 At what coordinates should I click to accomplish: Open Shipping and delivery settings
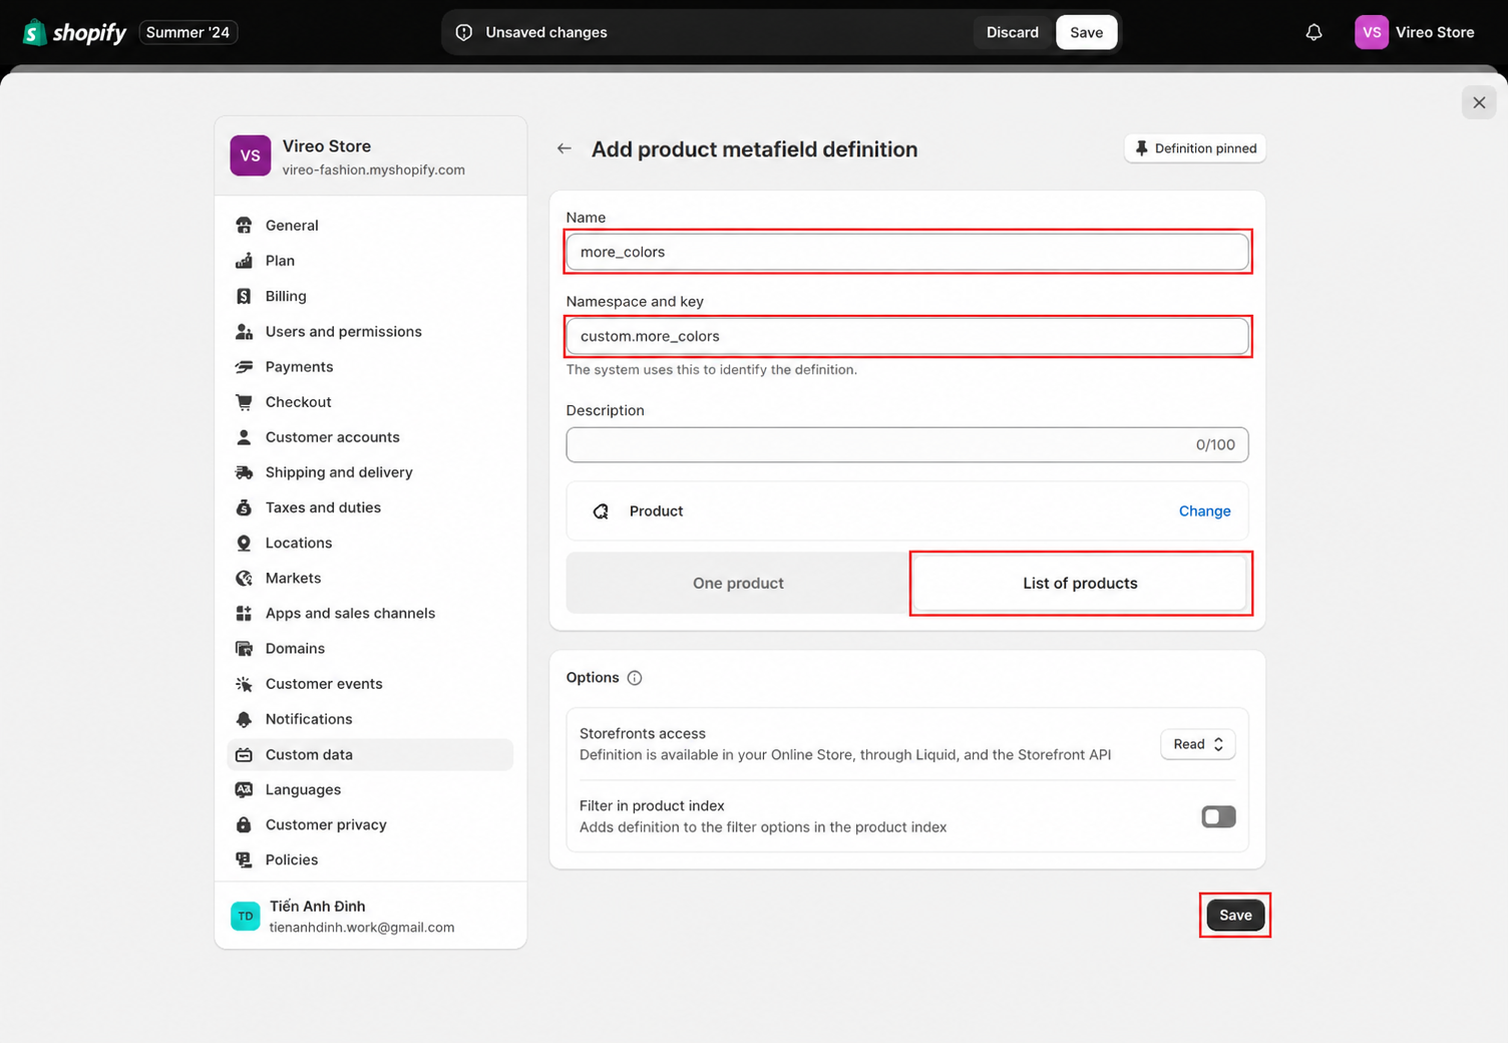pyautogui.click(x=370, y=472)
